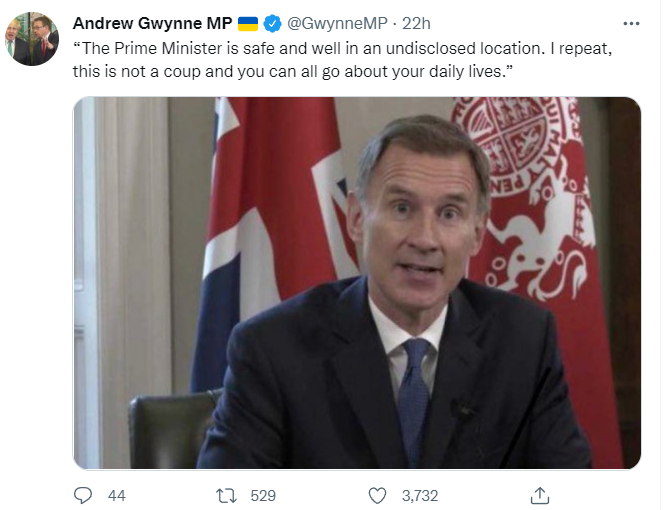Image resolution: width=664 pixels, height=510 pixels.
Task: Click the quoted tweet text about the Prime Minister
Action: coord(342,60)
